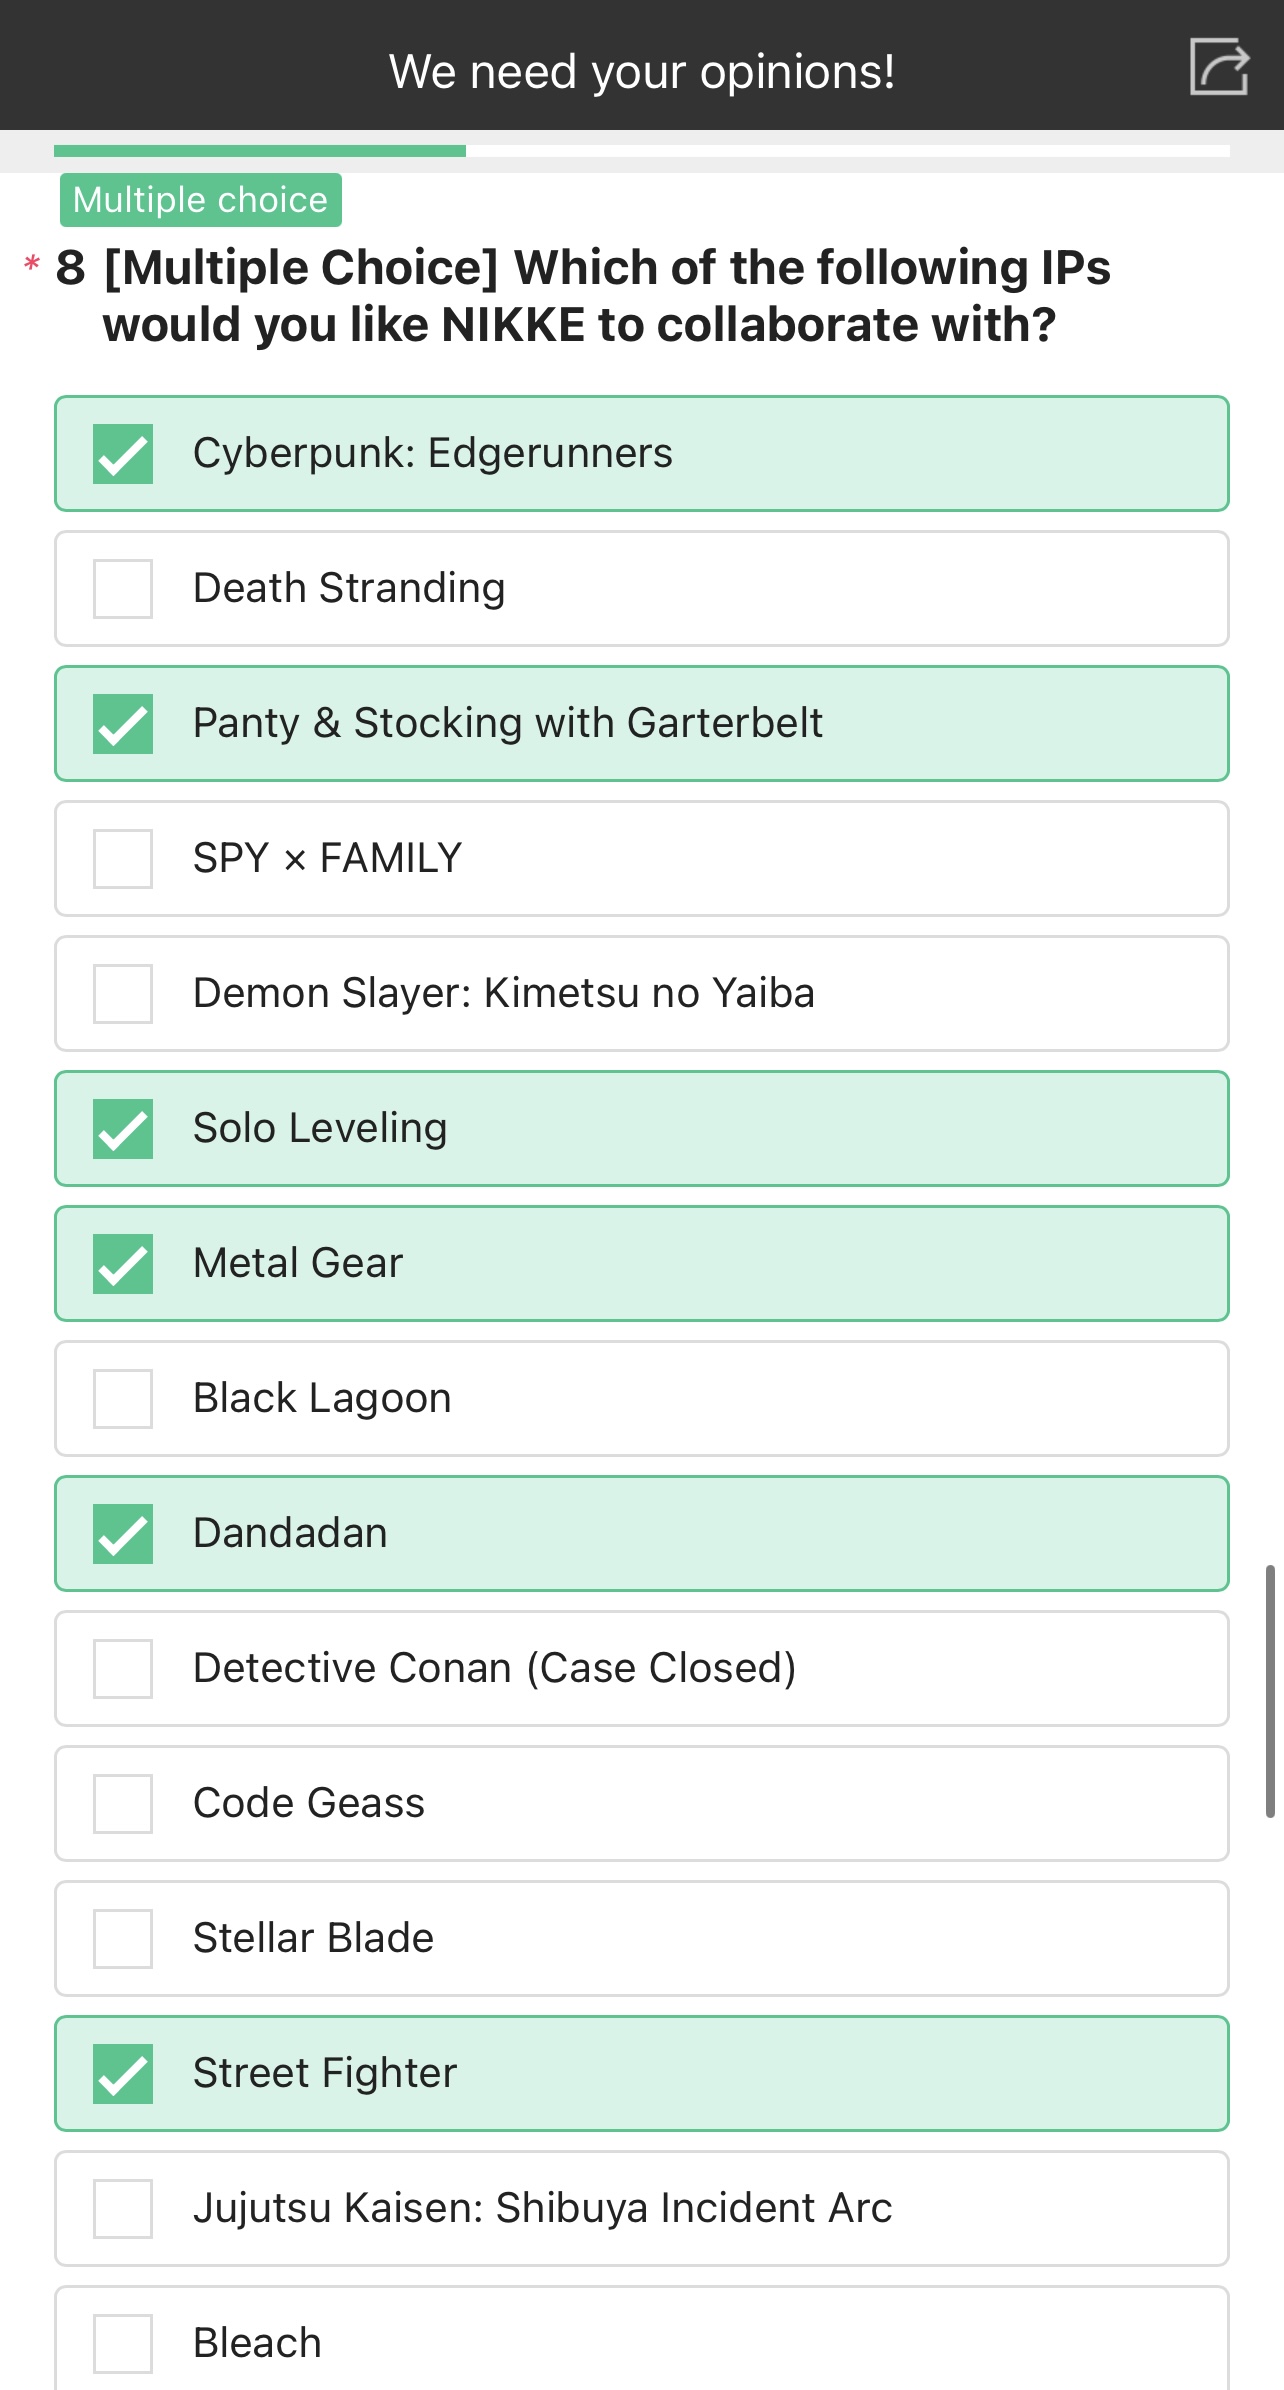Screen dimensions: 1284x2390
Task: Uncheck the Cyberpunk: Edgerunners checkbox
Action: [x=123, y=454]
